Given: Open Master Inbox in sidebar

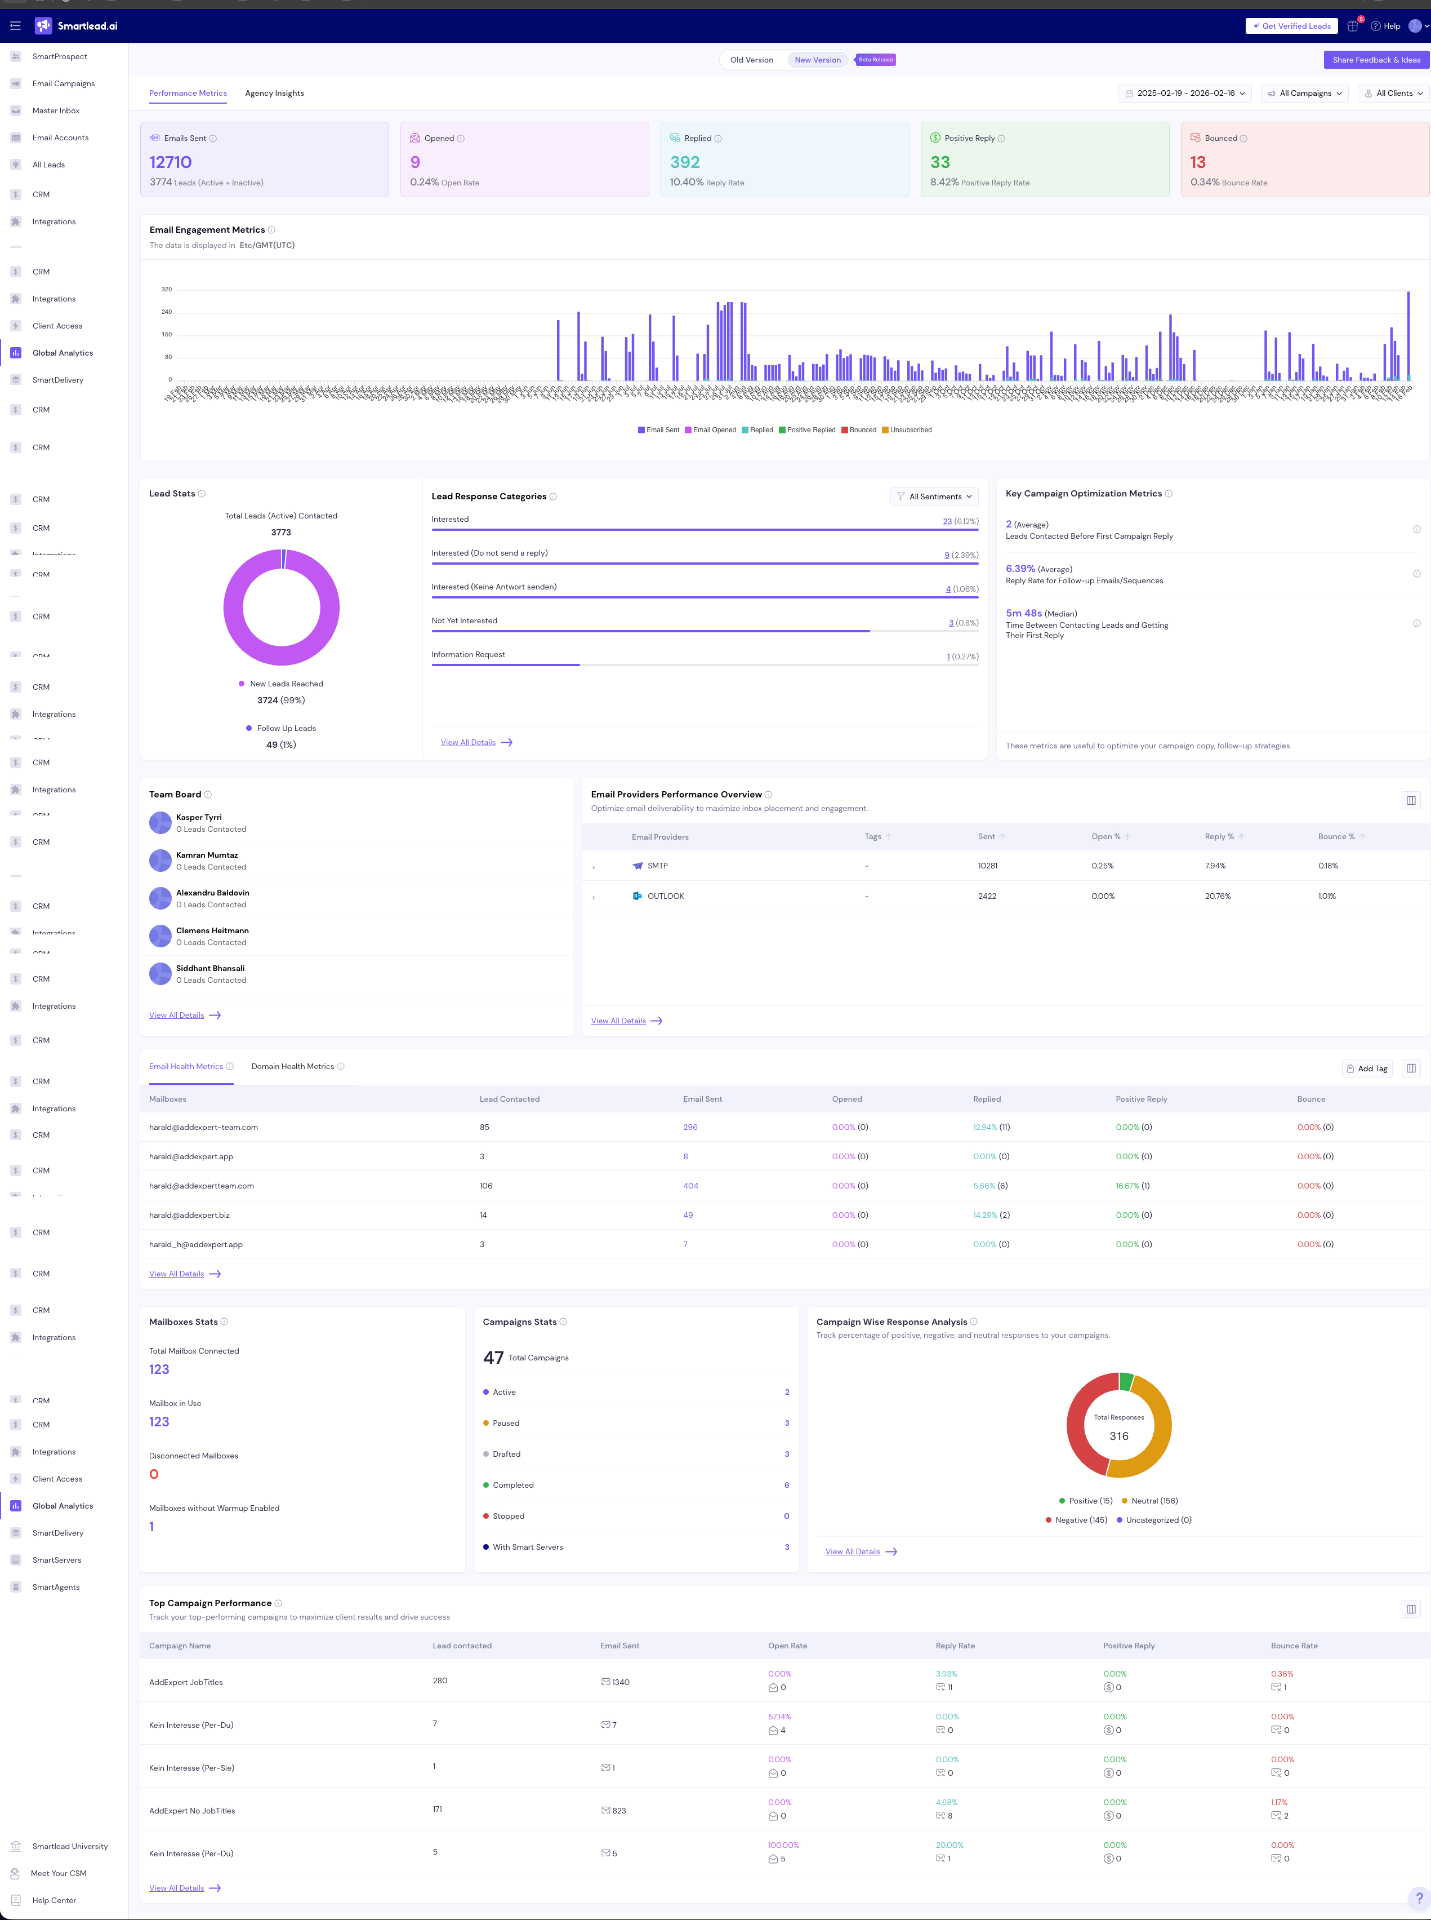Looking at the screenshot, I should 56,111.
